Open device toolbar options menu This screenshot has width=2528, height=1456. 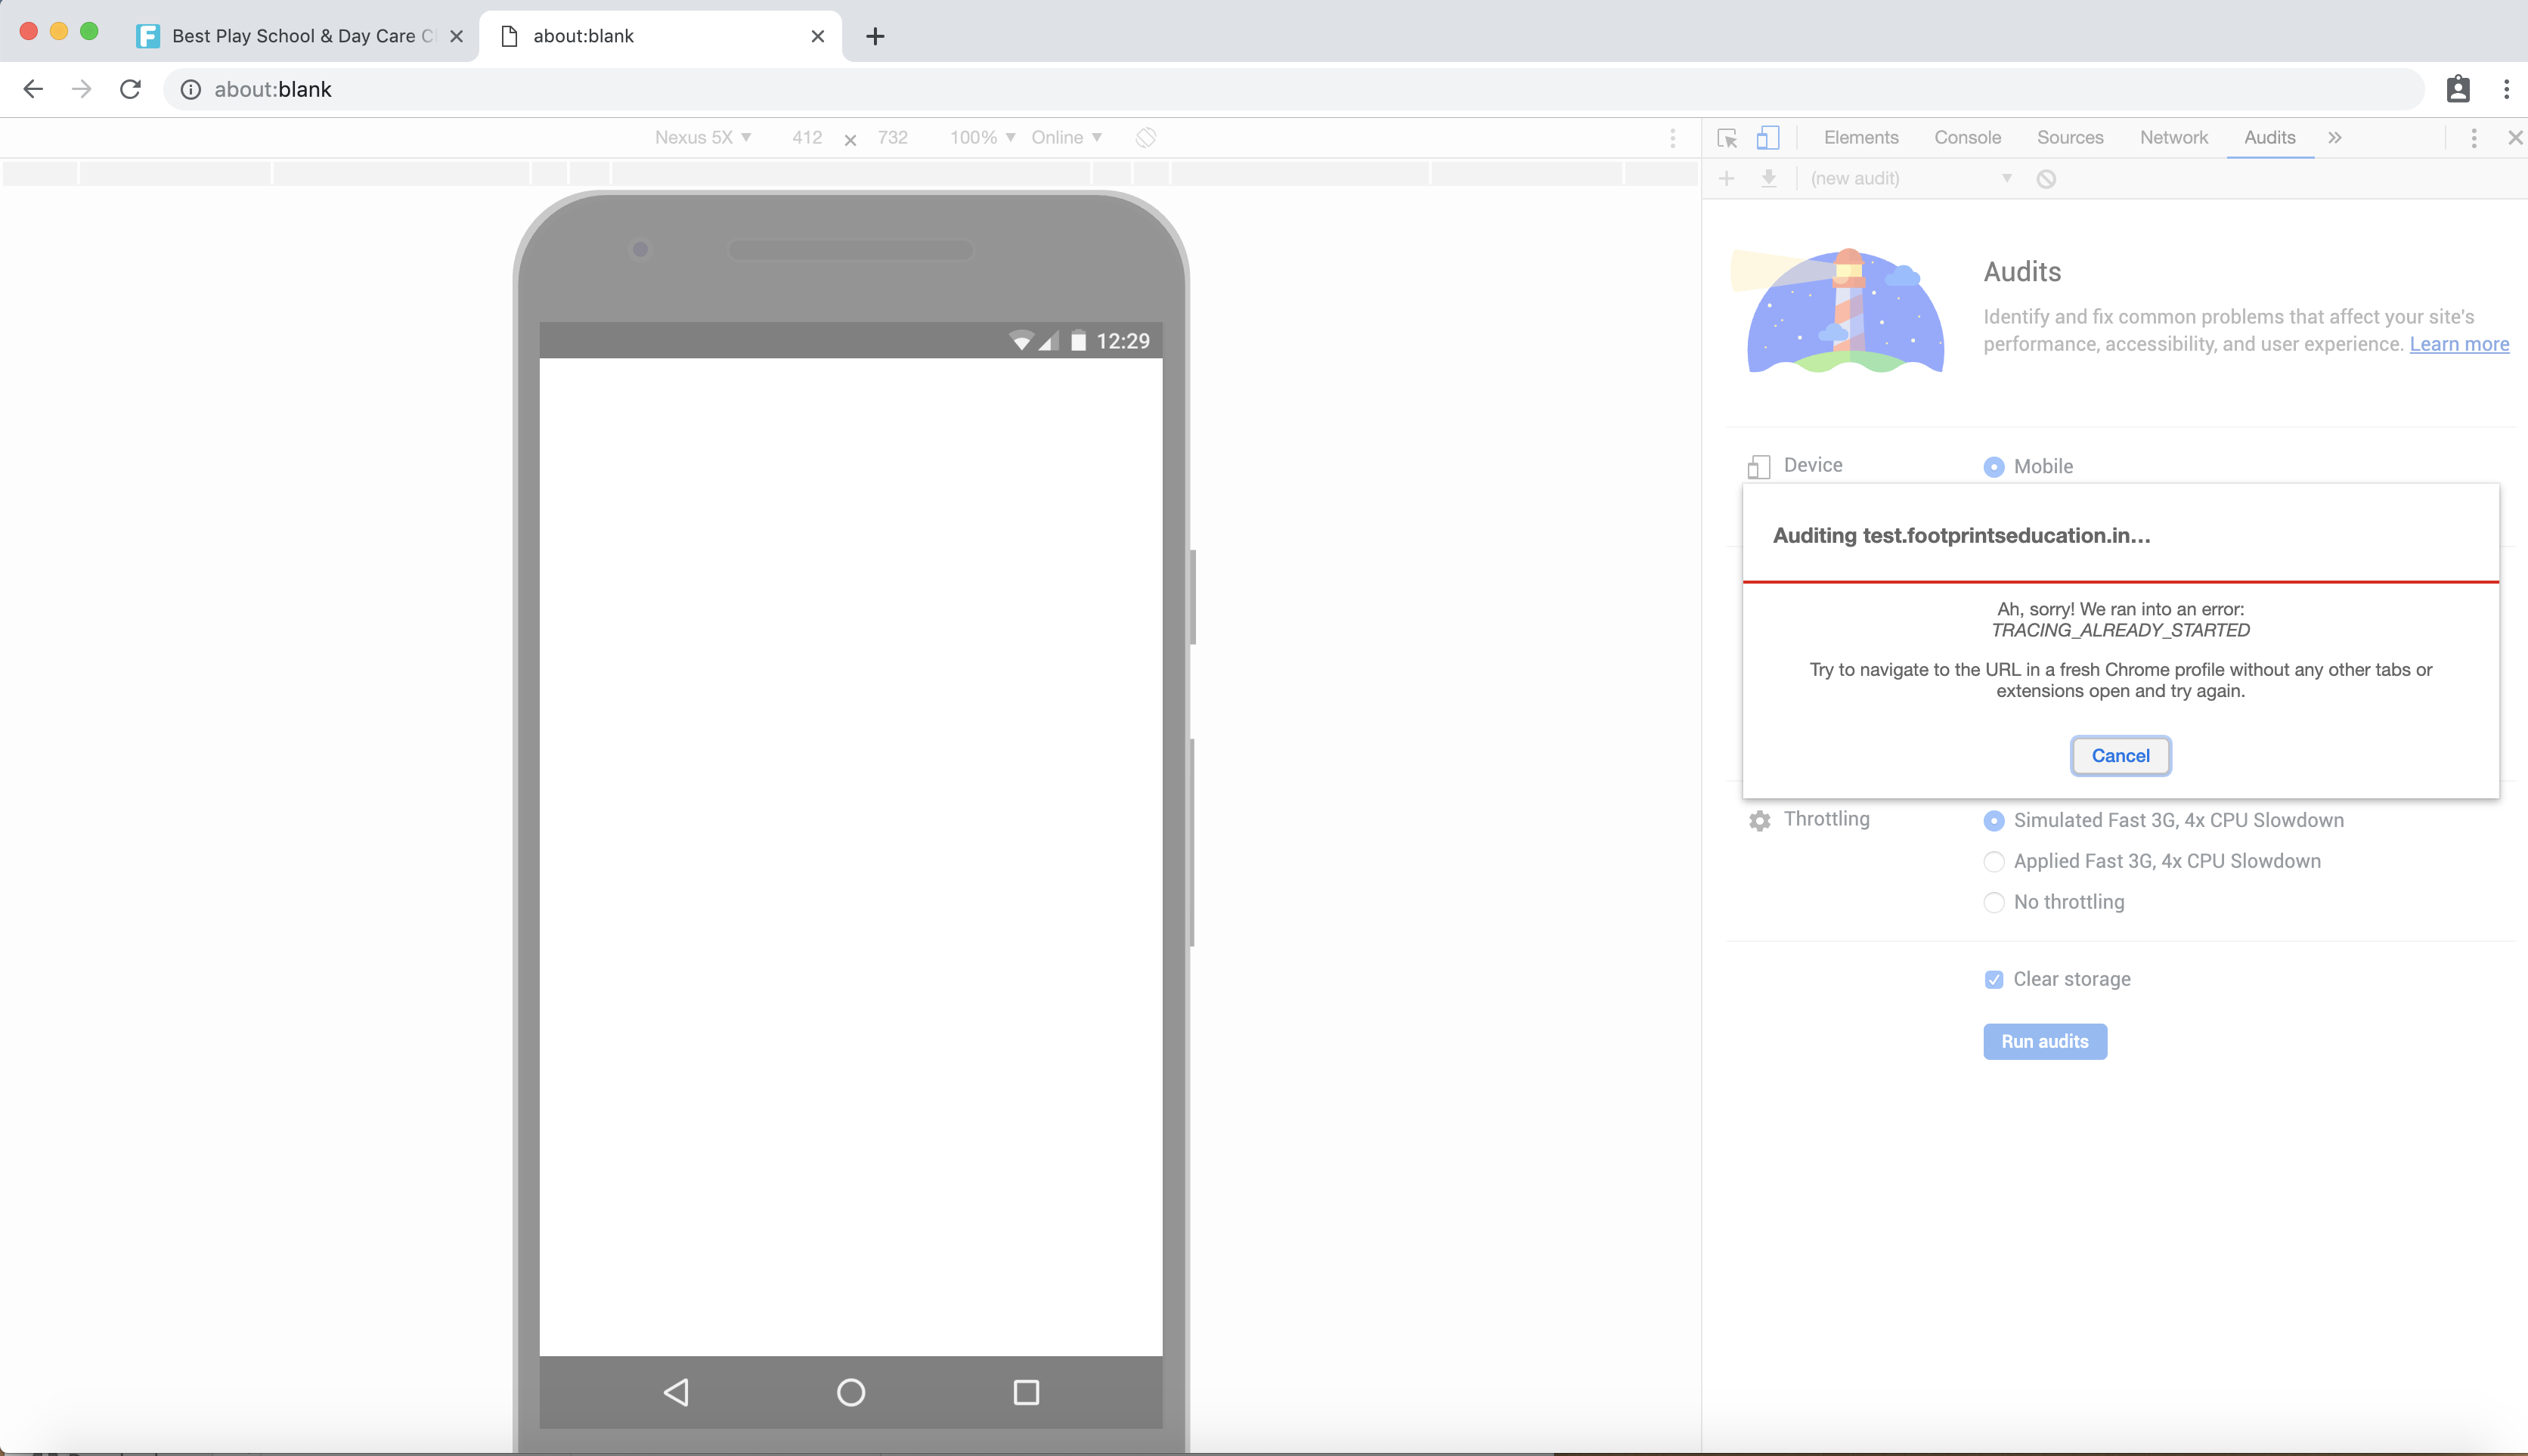pyautogui.click(x=1672, y=137)
